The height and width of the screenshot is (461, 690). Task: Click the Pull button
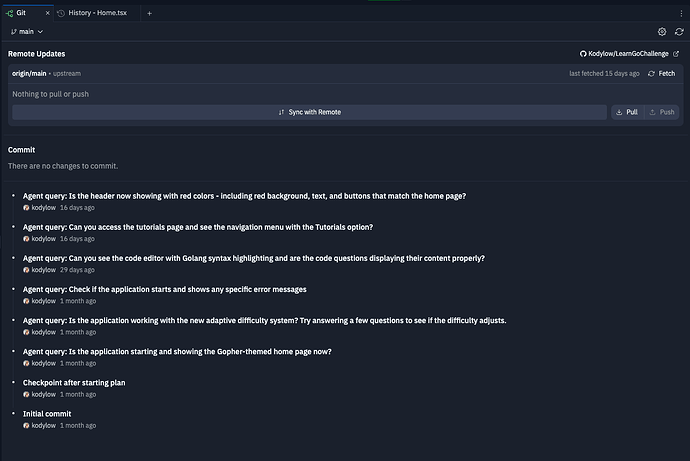pyautogui.click(x=627, y=112)
